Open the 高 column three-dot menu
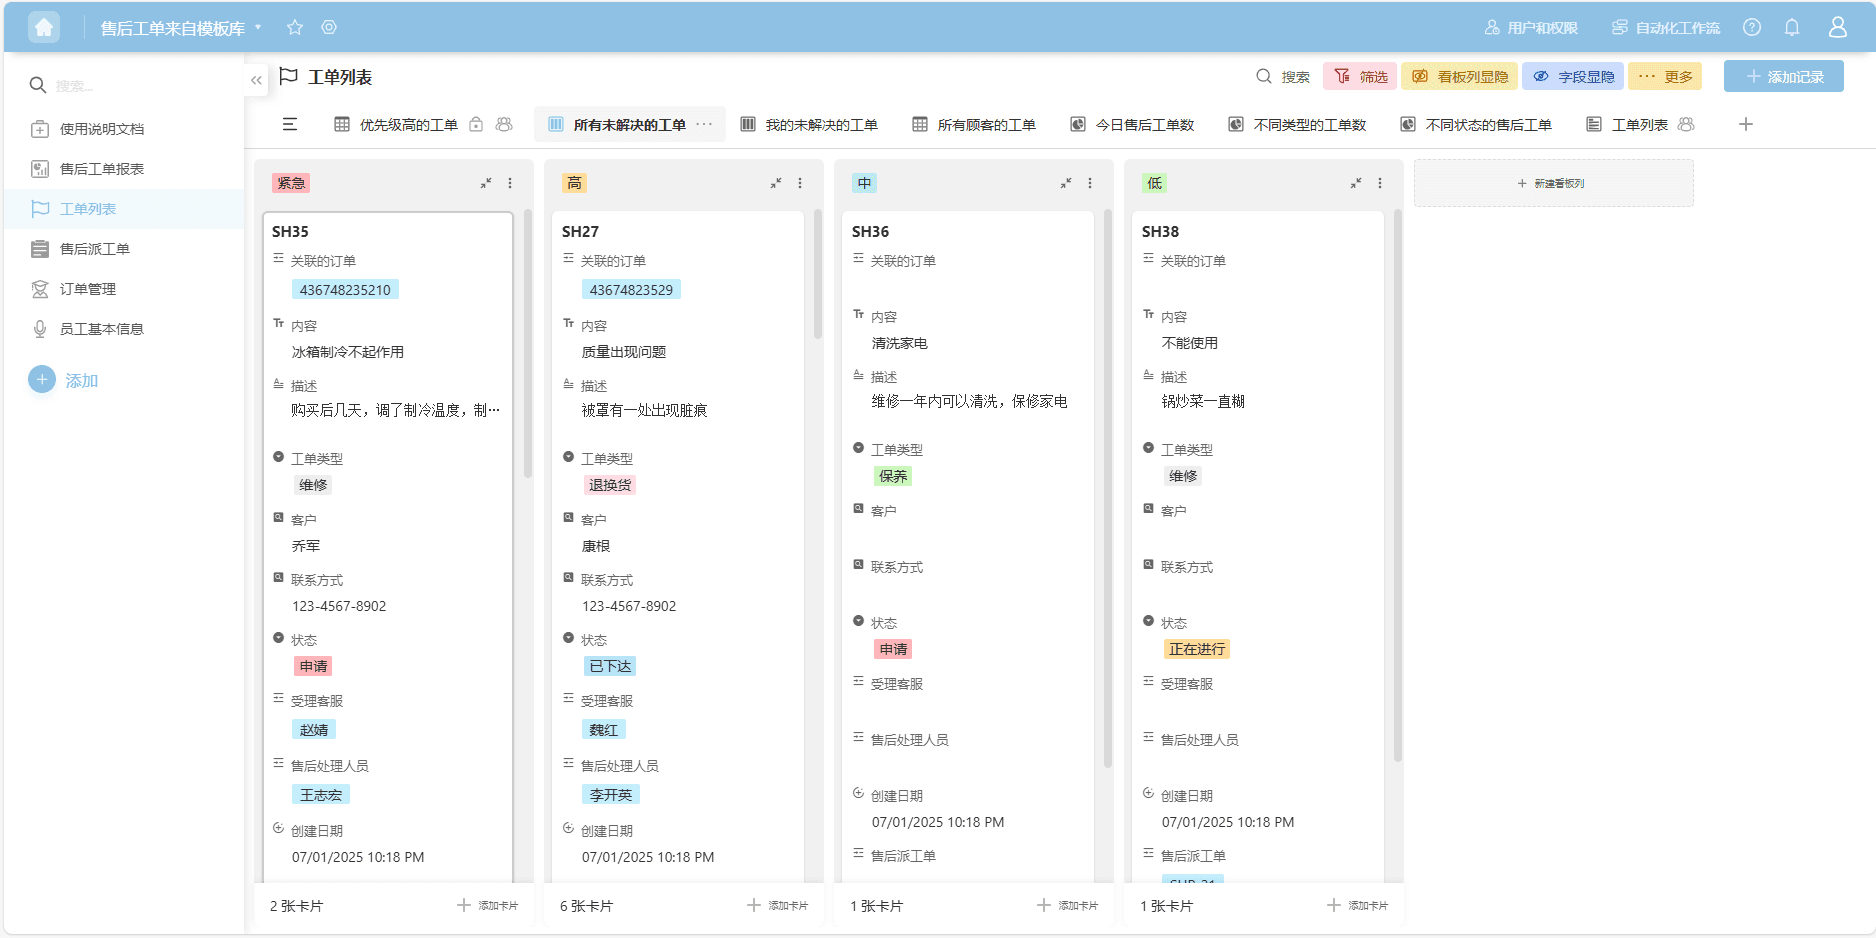The image size is (1876, 938). point(800,183)
